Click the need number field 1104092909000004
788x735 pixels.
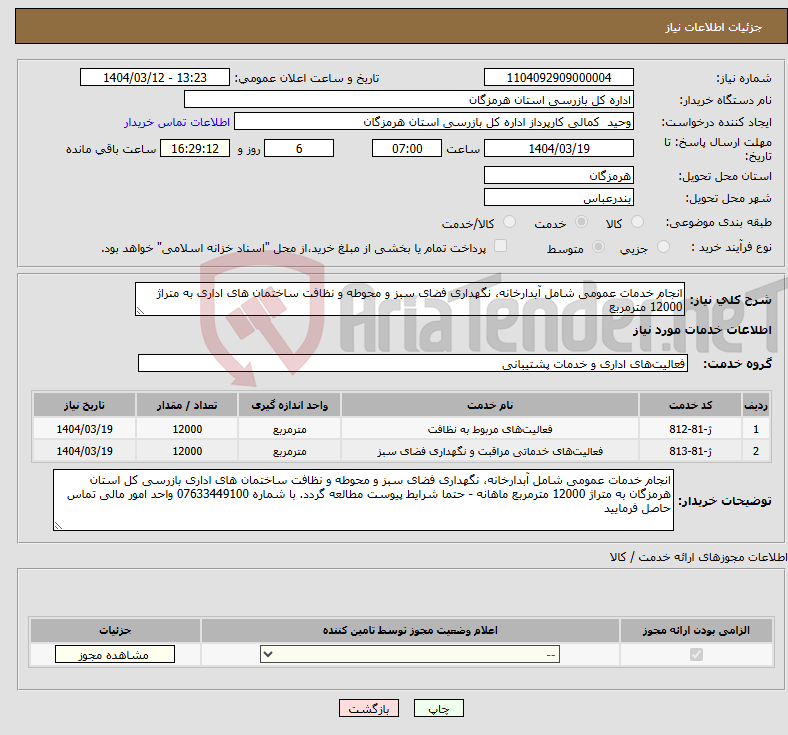click(x=558, y=77)
